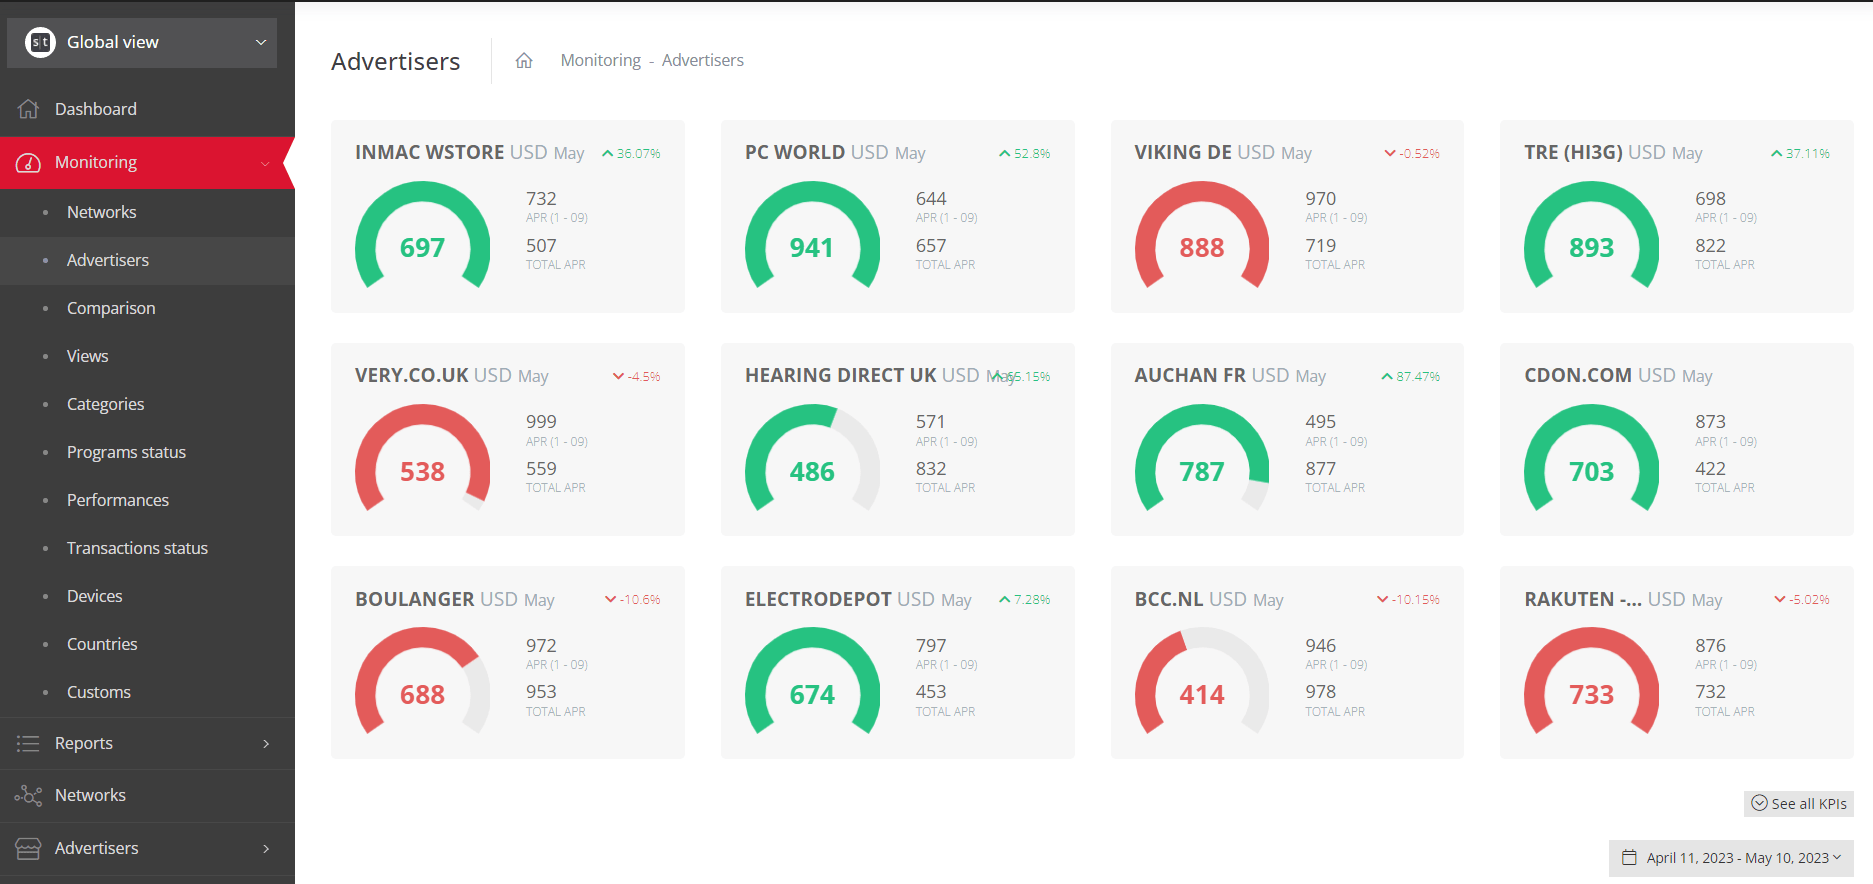Open the Dashboard menu item
Image resolution: width=1873 pixels, height=884 pixels.
click(x=147, y=109)
